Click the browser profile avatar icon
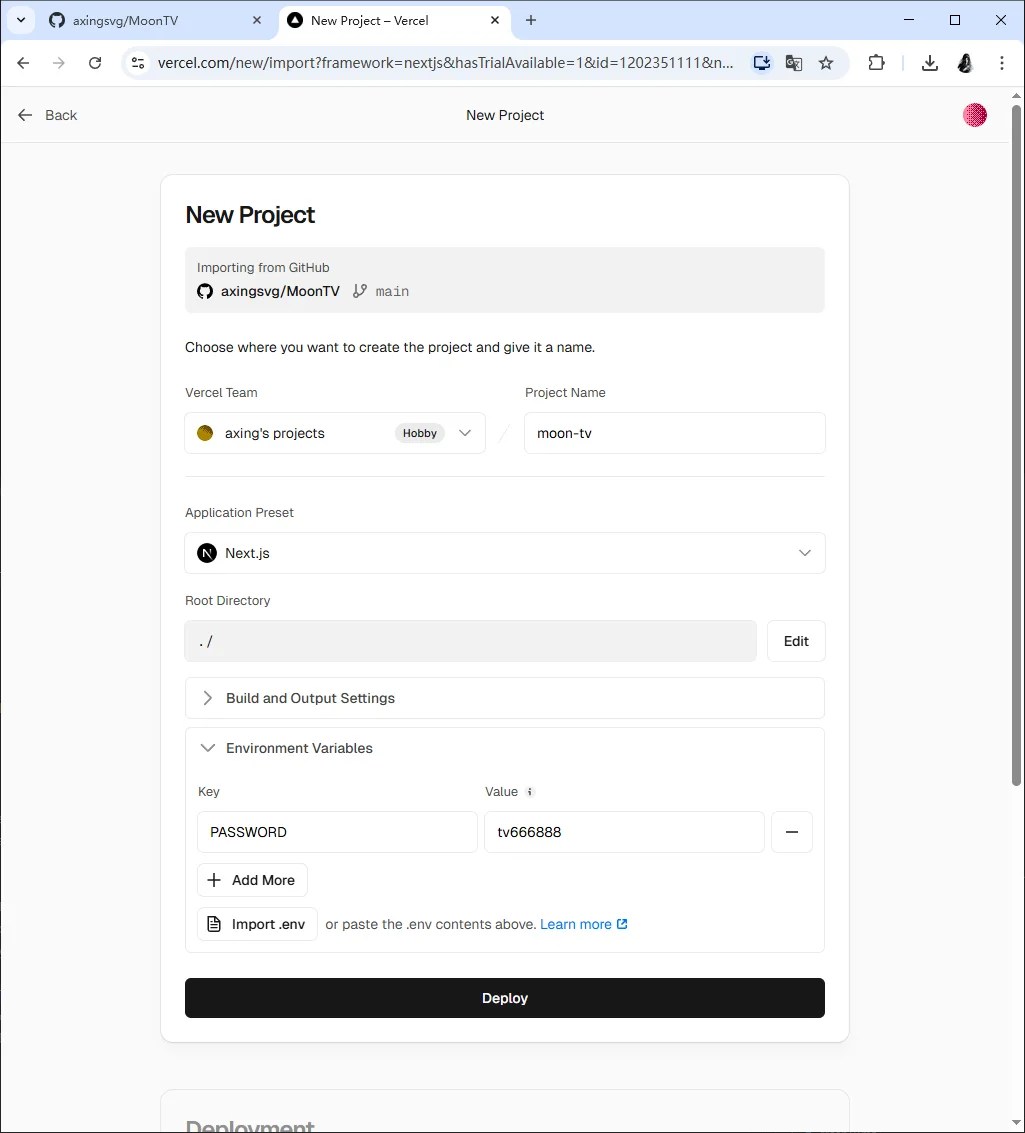The height and width of the screenshot is (1133, 1025). 965,63
